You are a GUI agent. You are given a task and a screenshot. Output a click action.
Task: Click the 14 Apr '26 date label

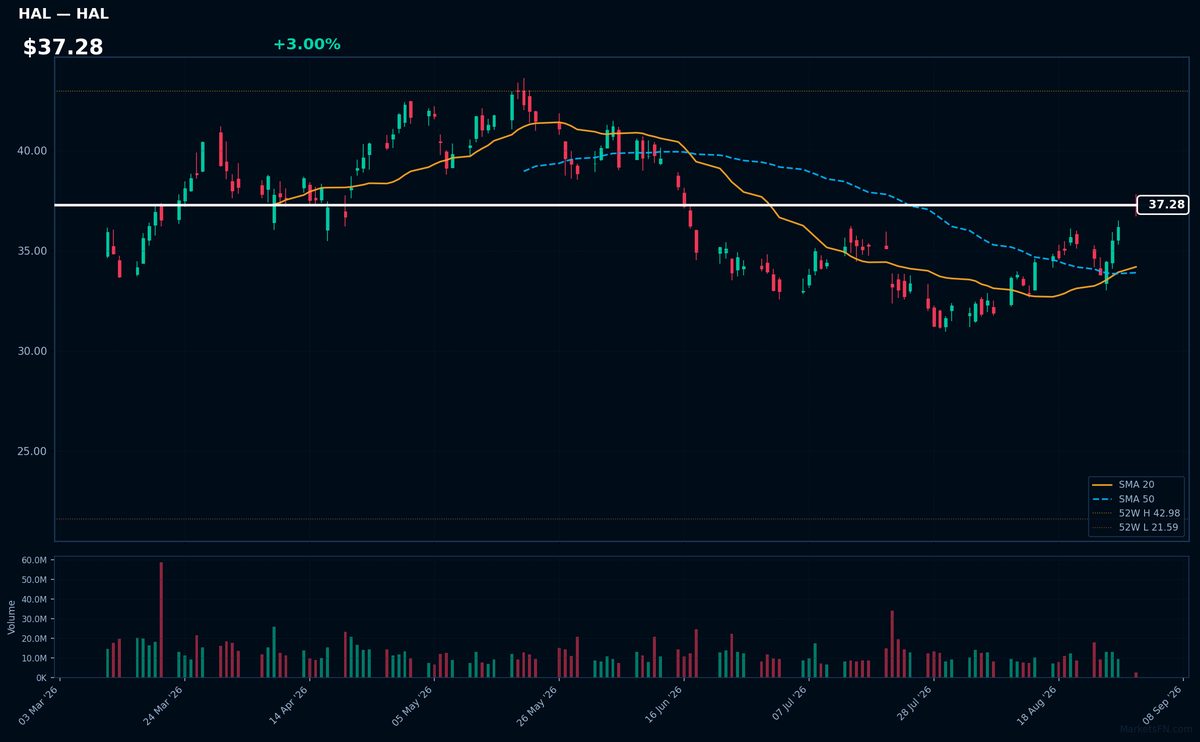click(x=289, y=705)
